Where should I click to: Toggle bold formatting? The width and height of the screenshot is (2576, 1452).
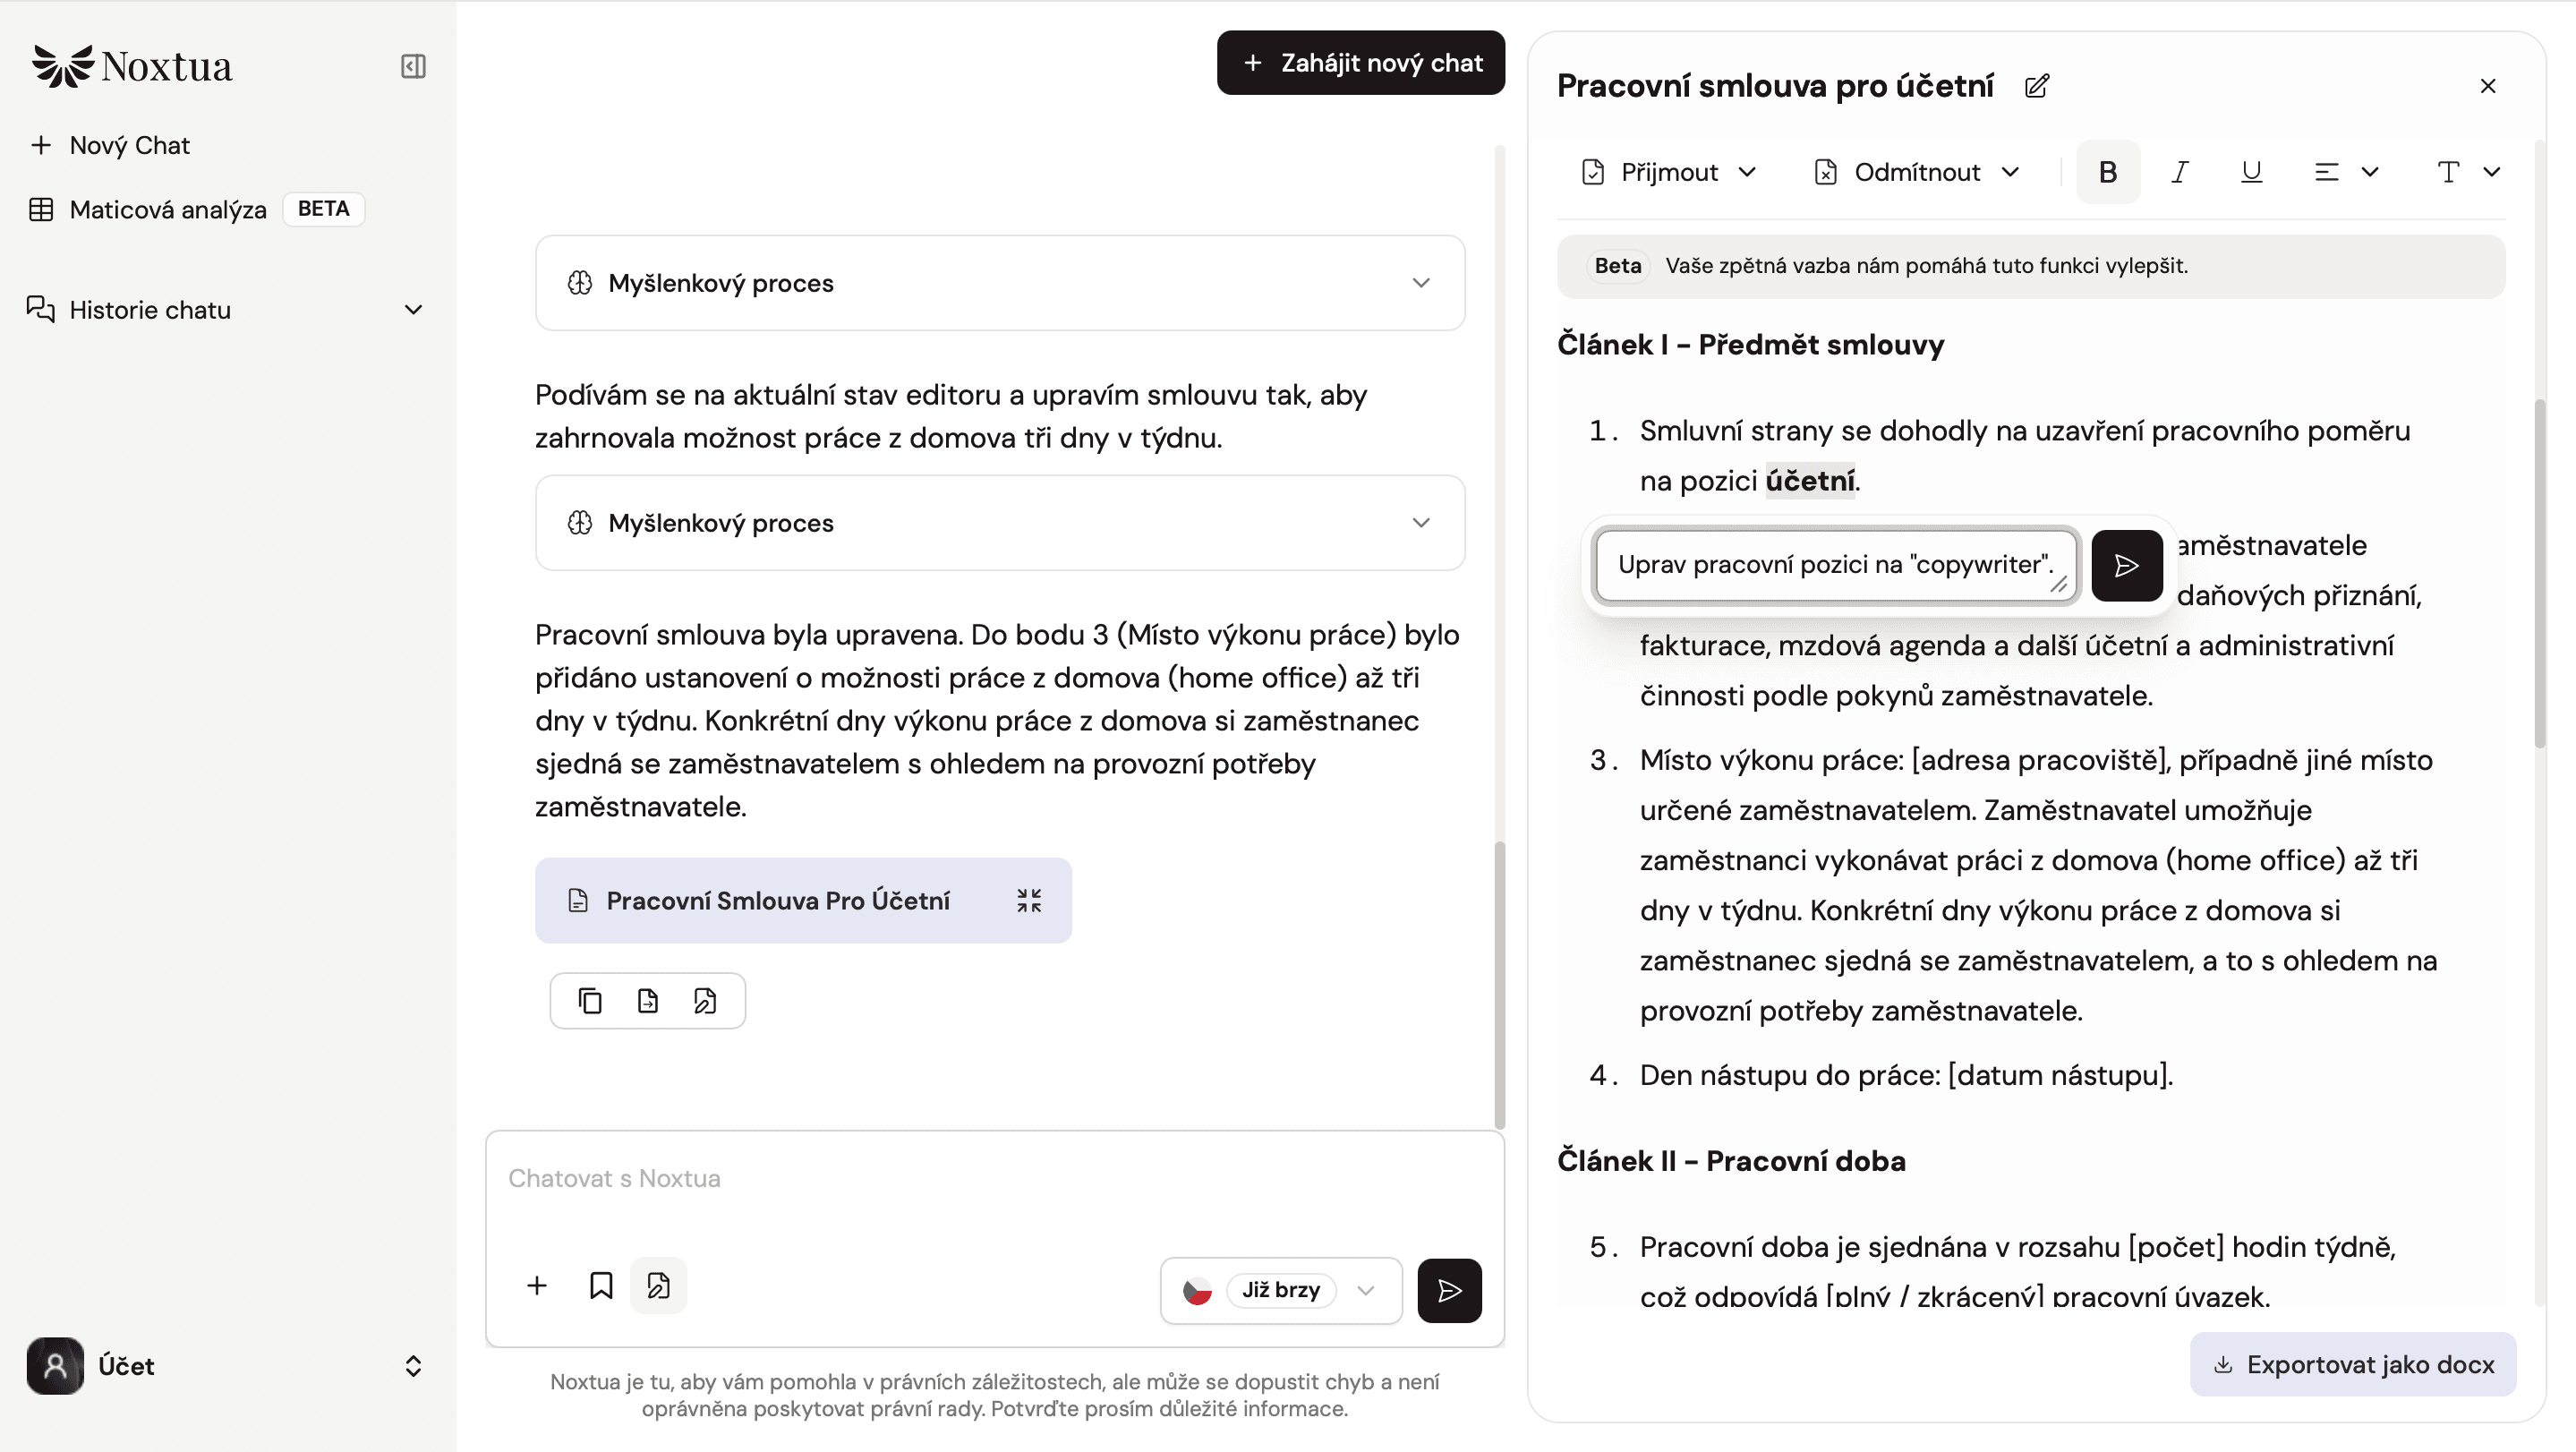tap(2108, 172)
